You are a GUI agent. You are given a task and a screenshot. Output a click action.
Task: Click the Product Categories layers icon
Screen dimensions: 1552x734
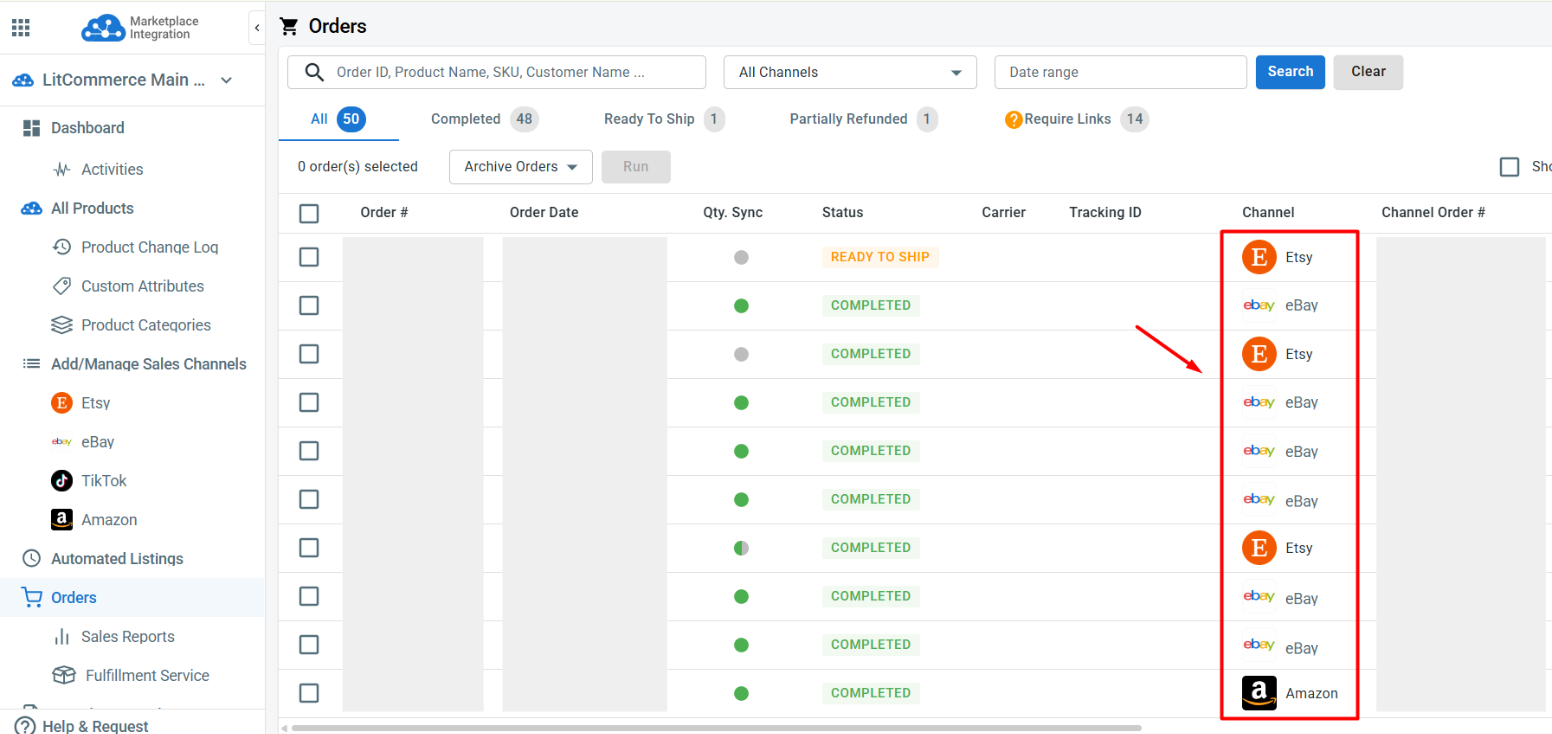62,325
